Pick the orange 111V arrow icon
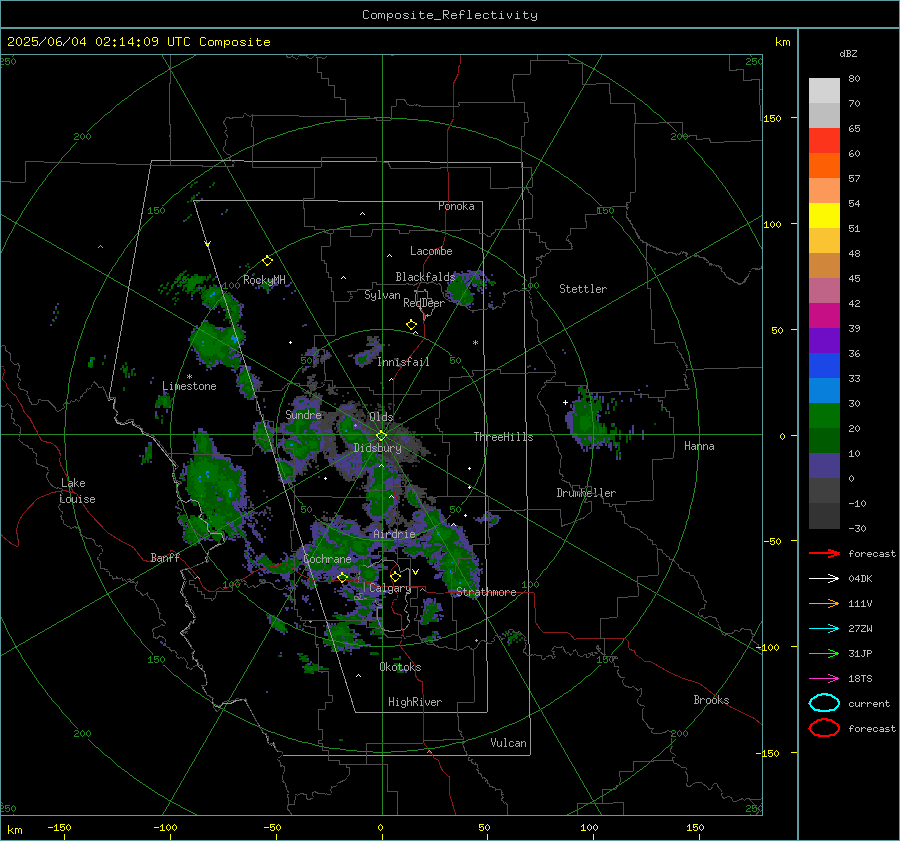 (824, 603)
